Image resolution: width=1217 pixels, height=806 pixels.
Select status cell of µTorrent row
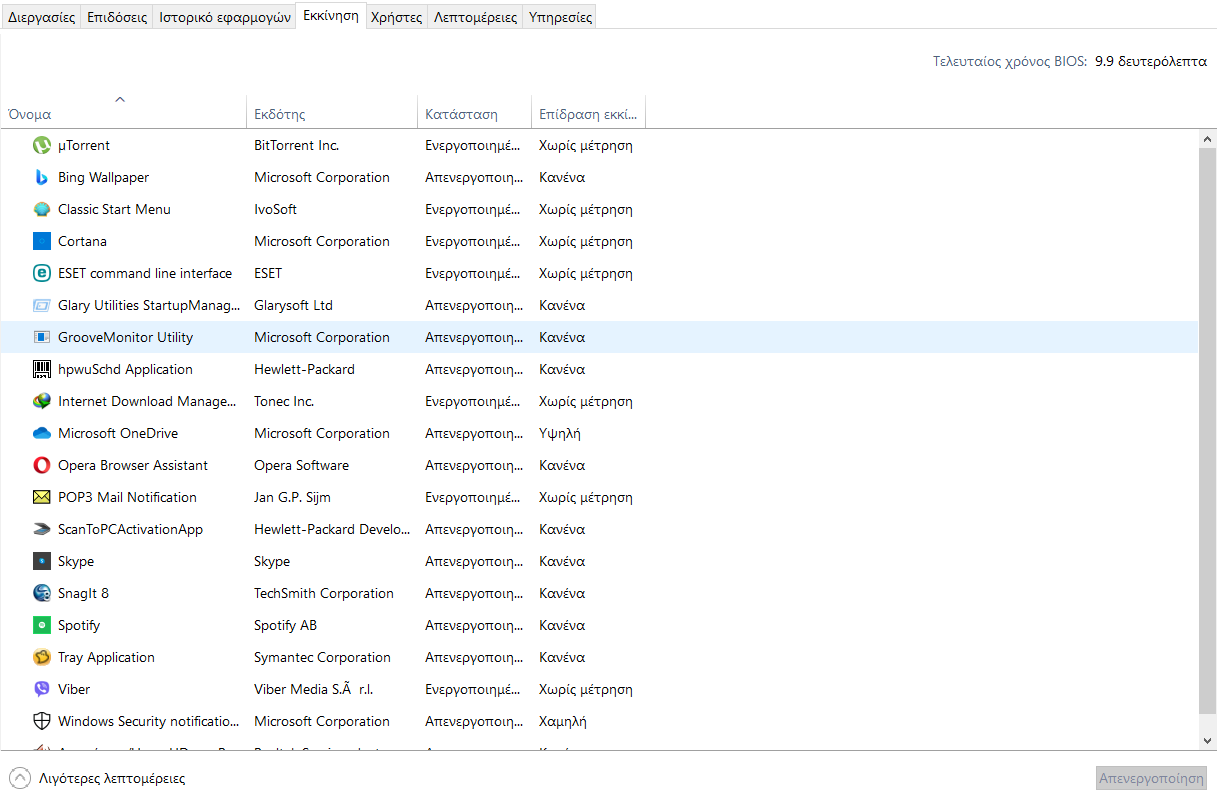click(473, 145)
